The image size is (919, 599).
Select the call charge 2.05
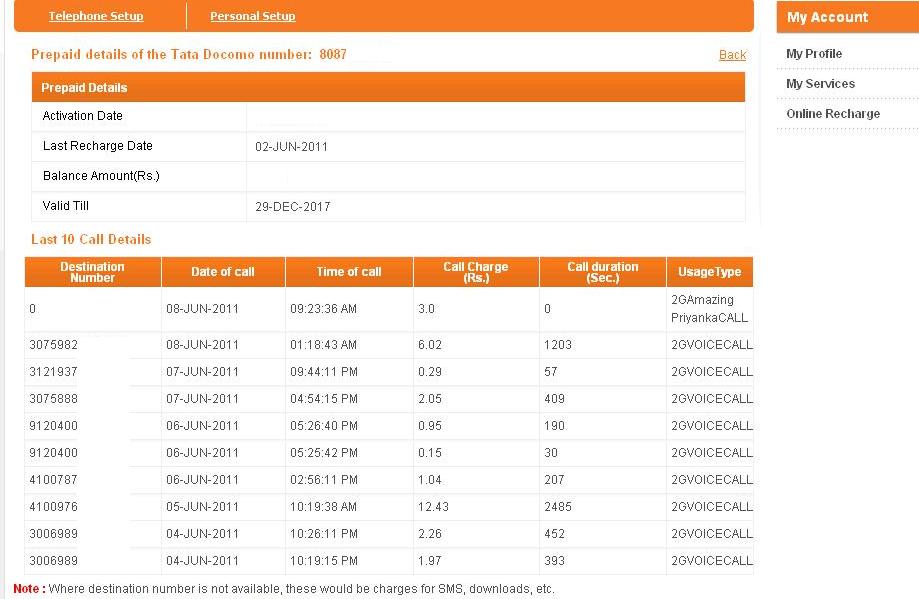click(430, 399)
